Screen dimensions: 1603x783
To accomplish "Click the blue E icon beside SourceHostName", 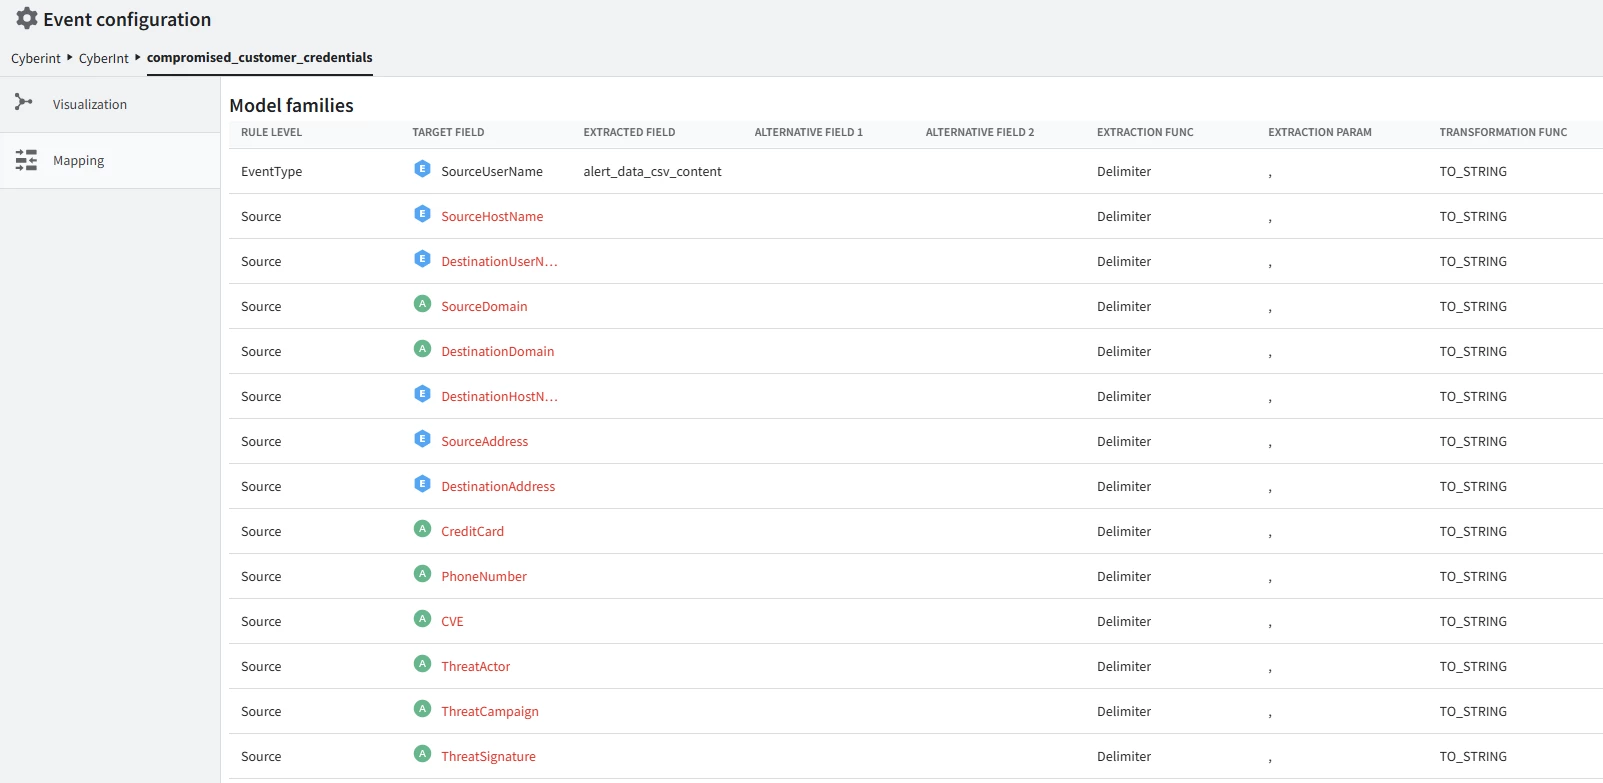I will pos(422,214).
